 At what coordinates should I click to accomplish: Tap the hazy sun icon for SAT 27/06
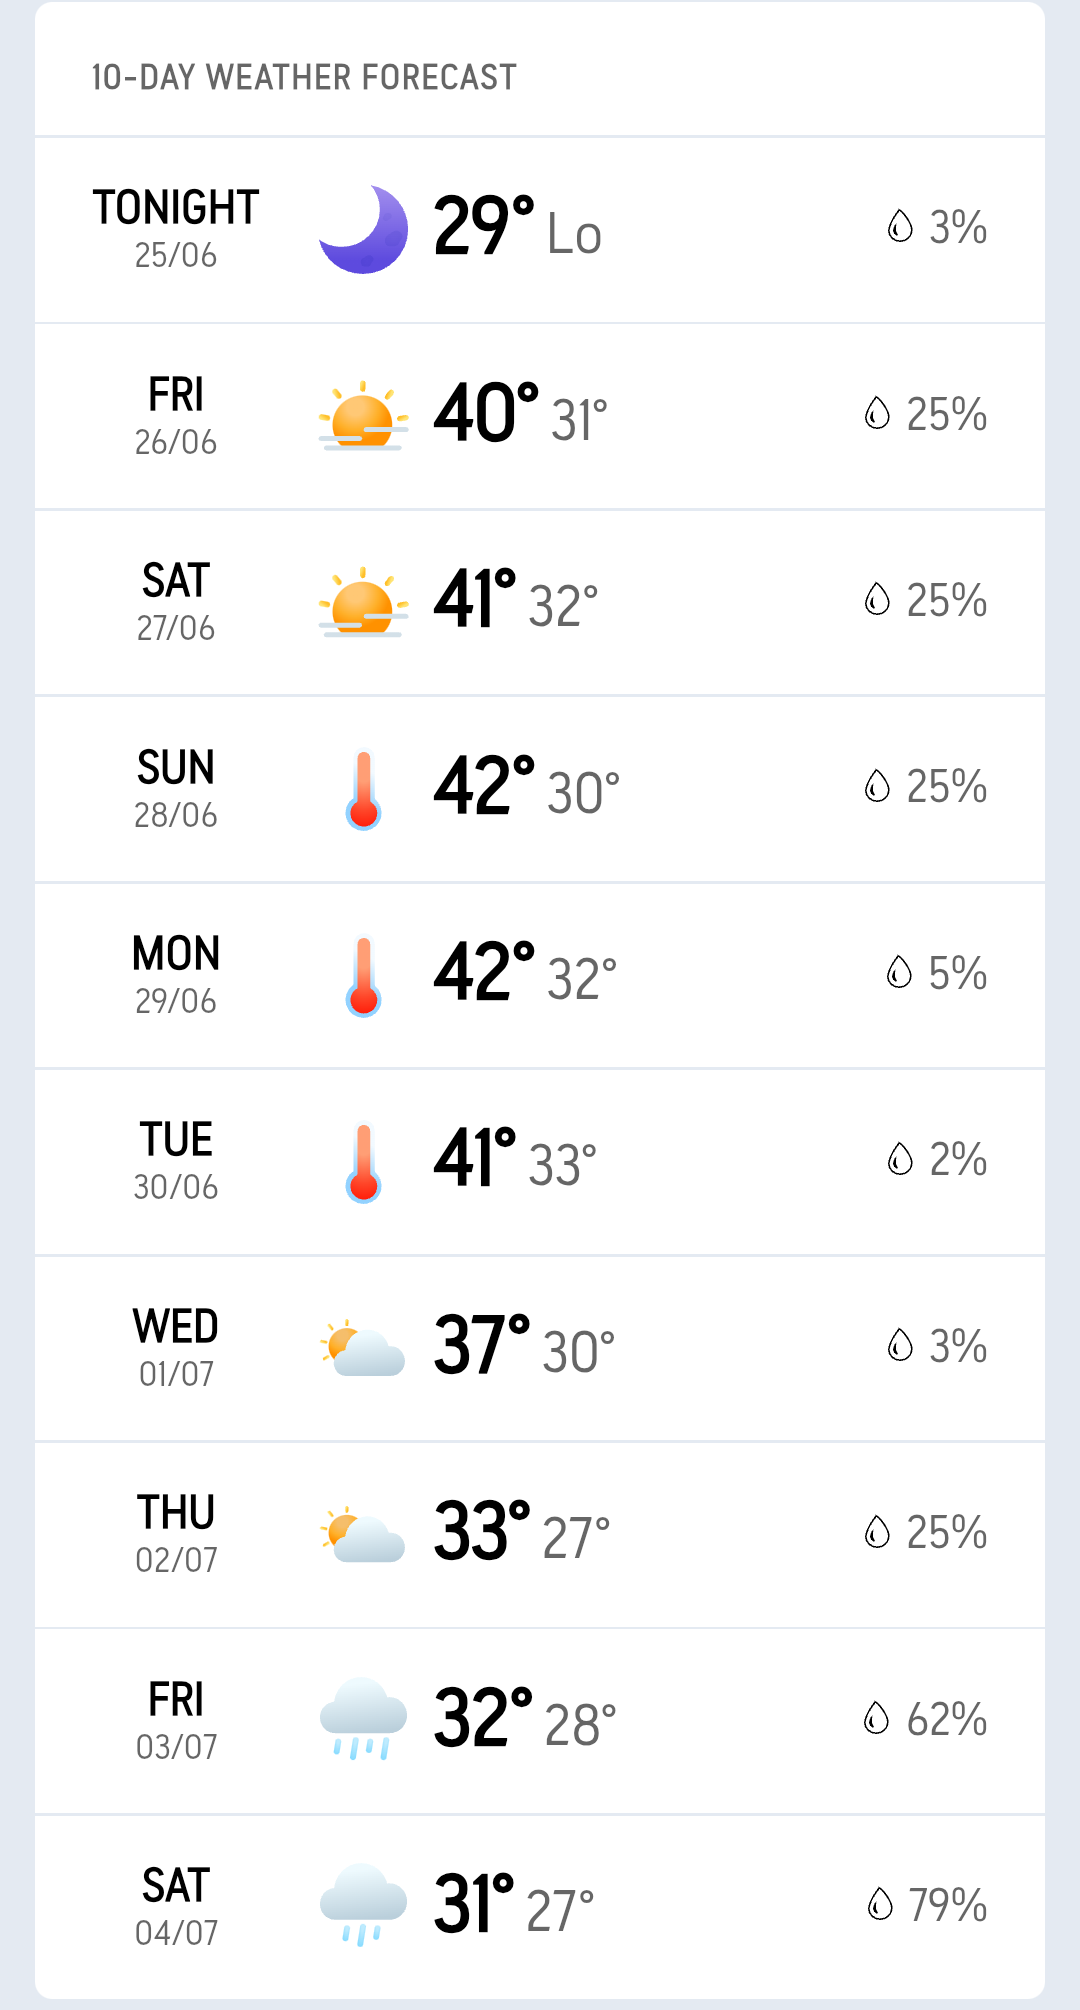pos(363,602)
